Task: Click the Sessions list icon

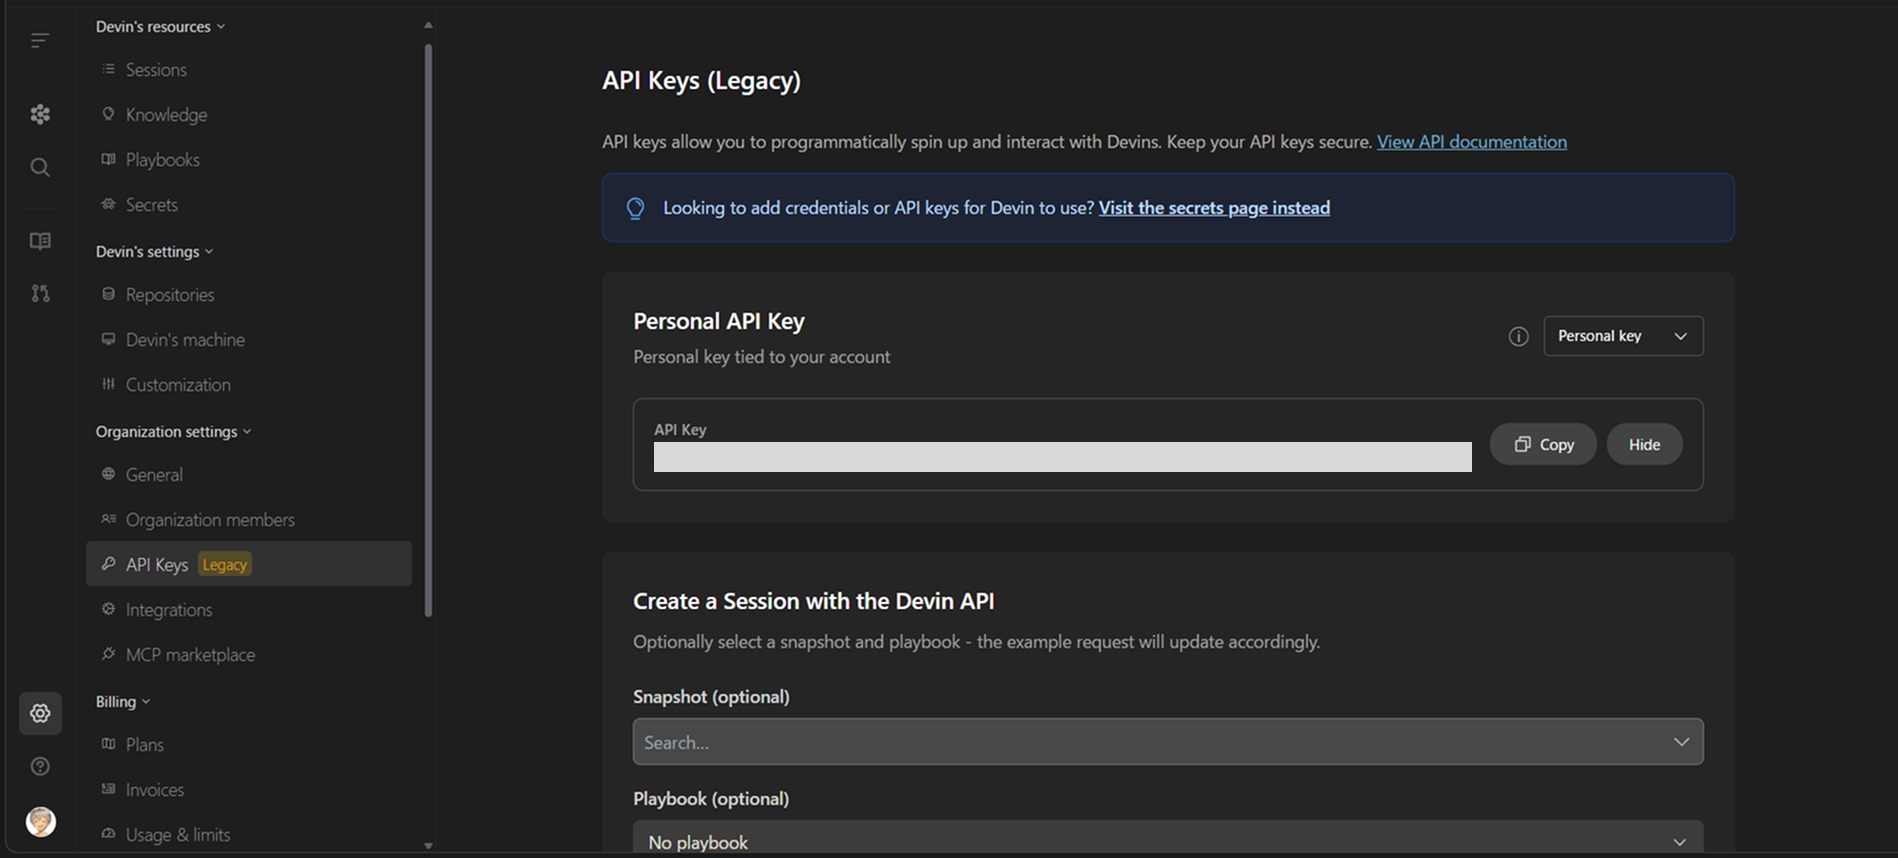Action: click(x=108, y=69)
